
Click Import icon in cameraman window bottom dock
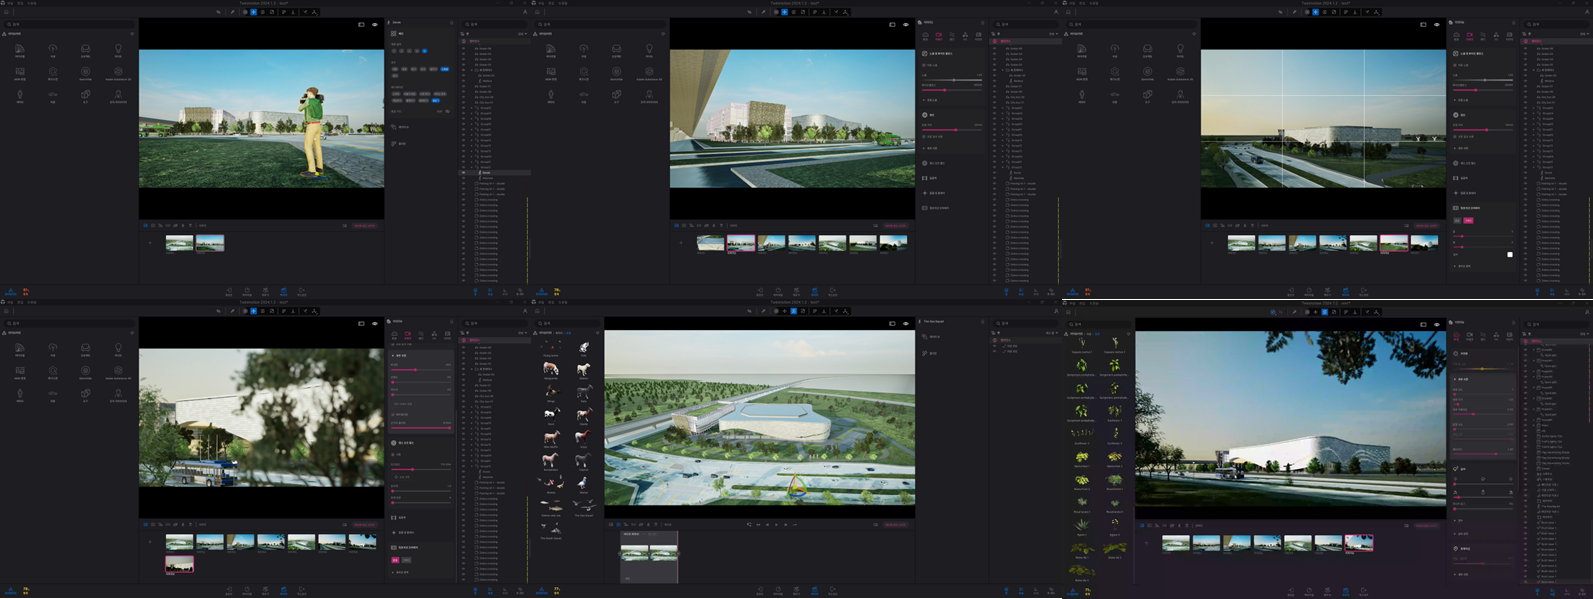(229, 291)
